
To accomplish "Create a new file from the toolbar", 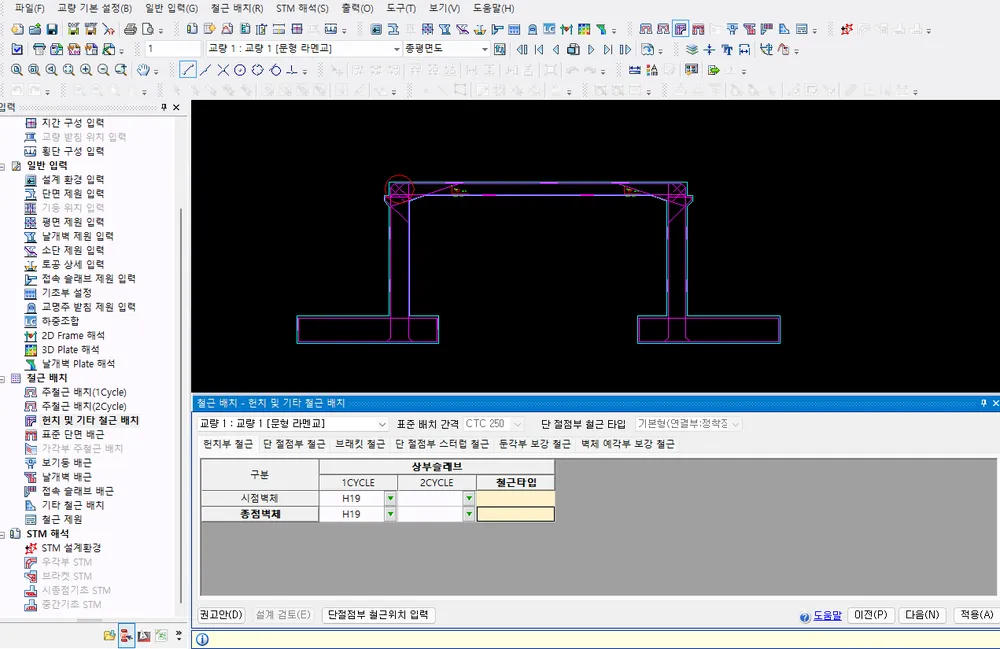I will pyautogui.click(x=17, y=29).
